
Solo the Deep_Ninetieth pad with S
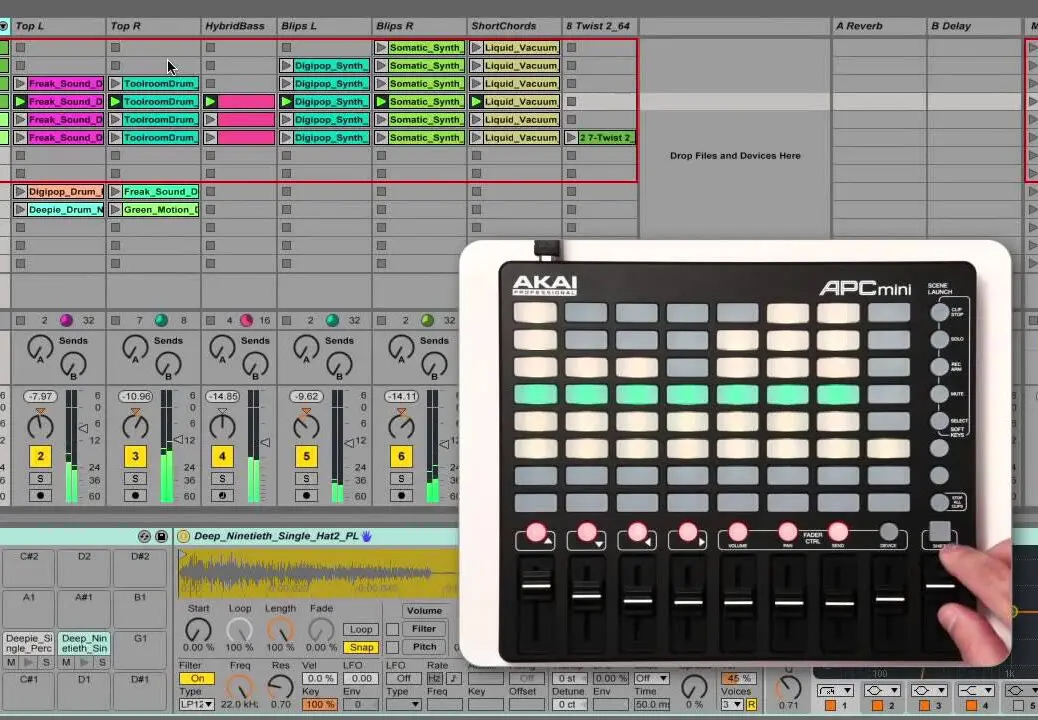[x=102, y=662]
